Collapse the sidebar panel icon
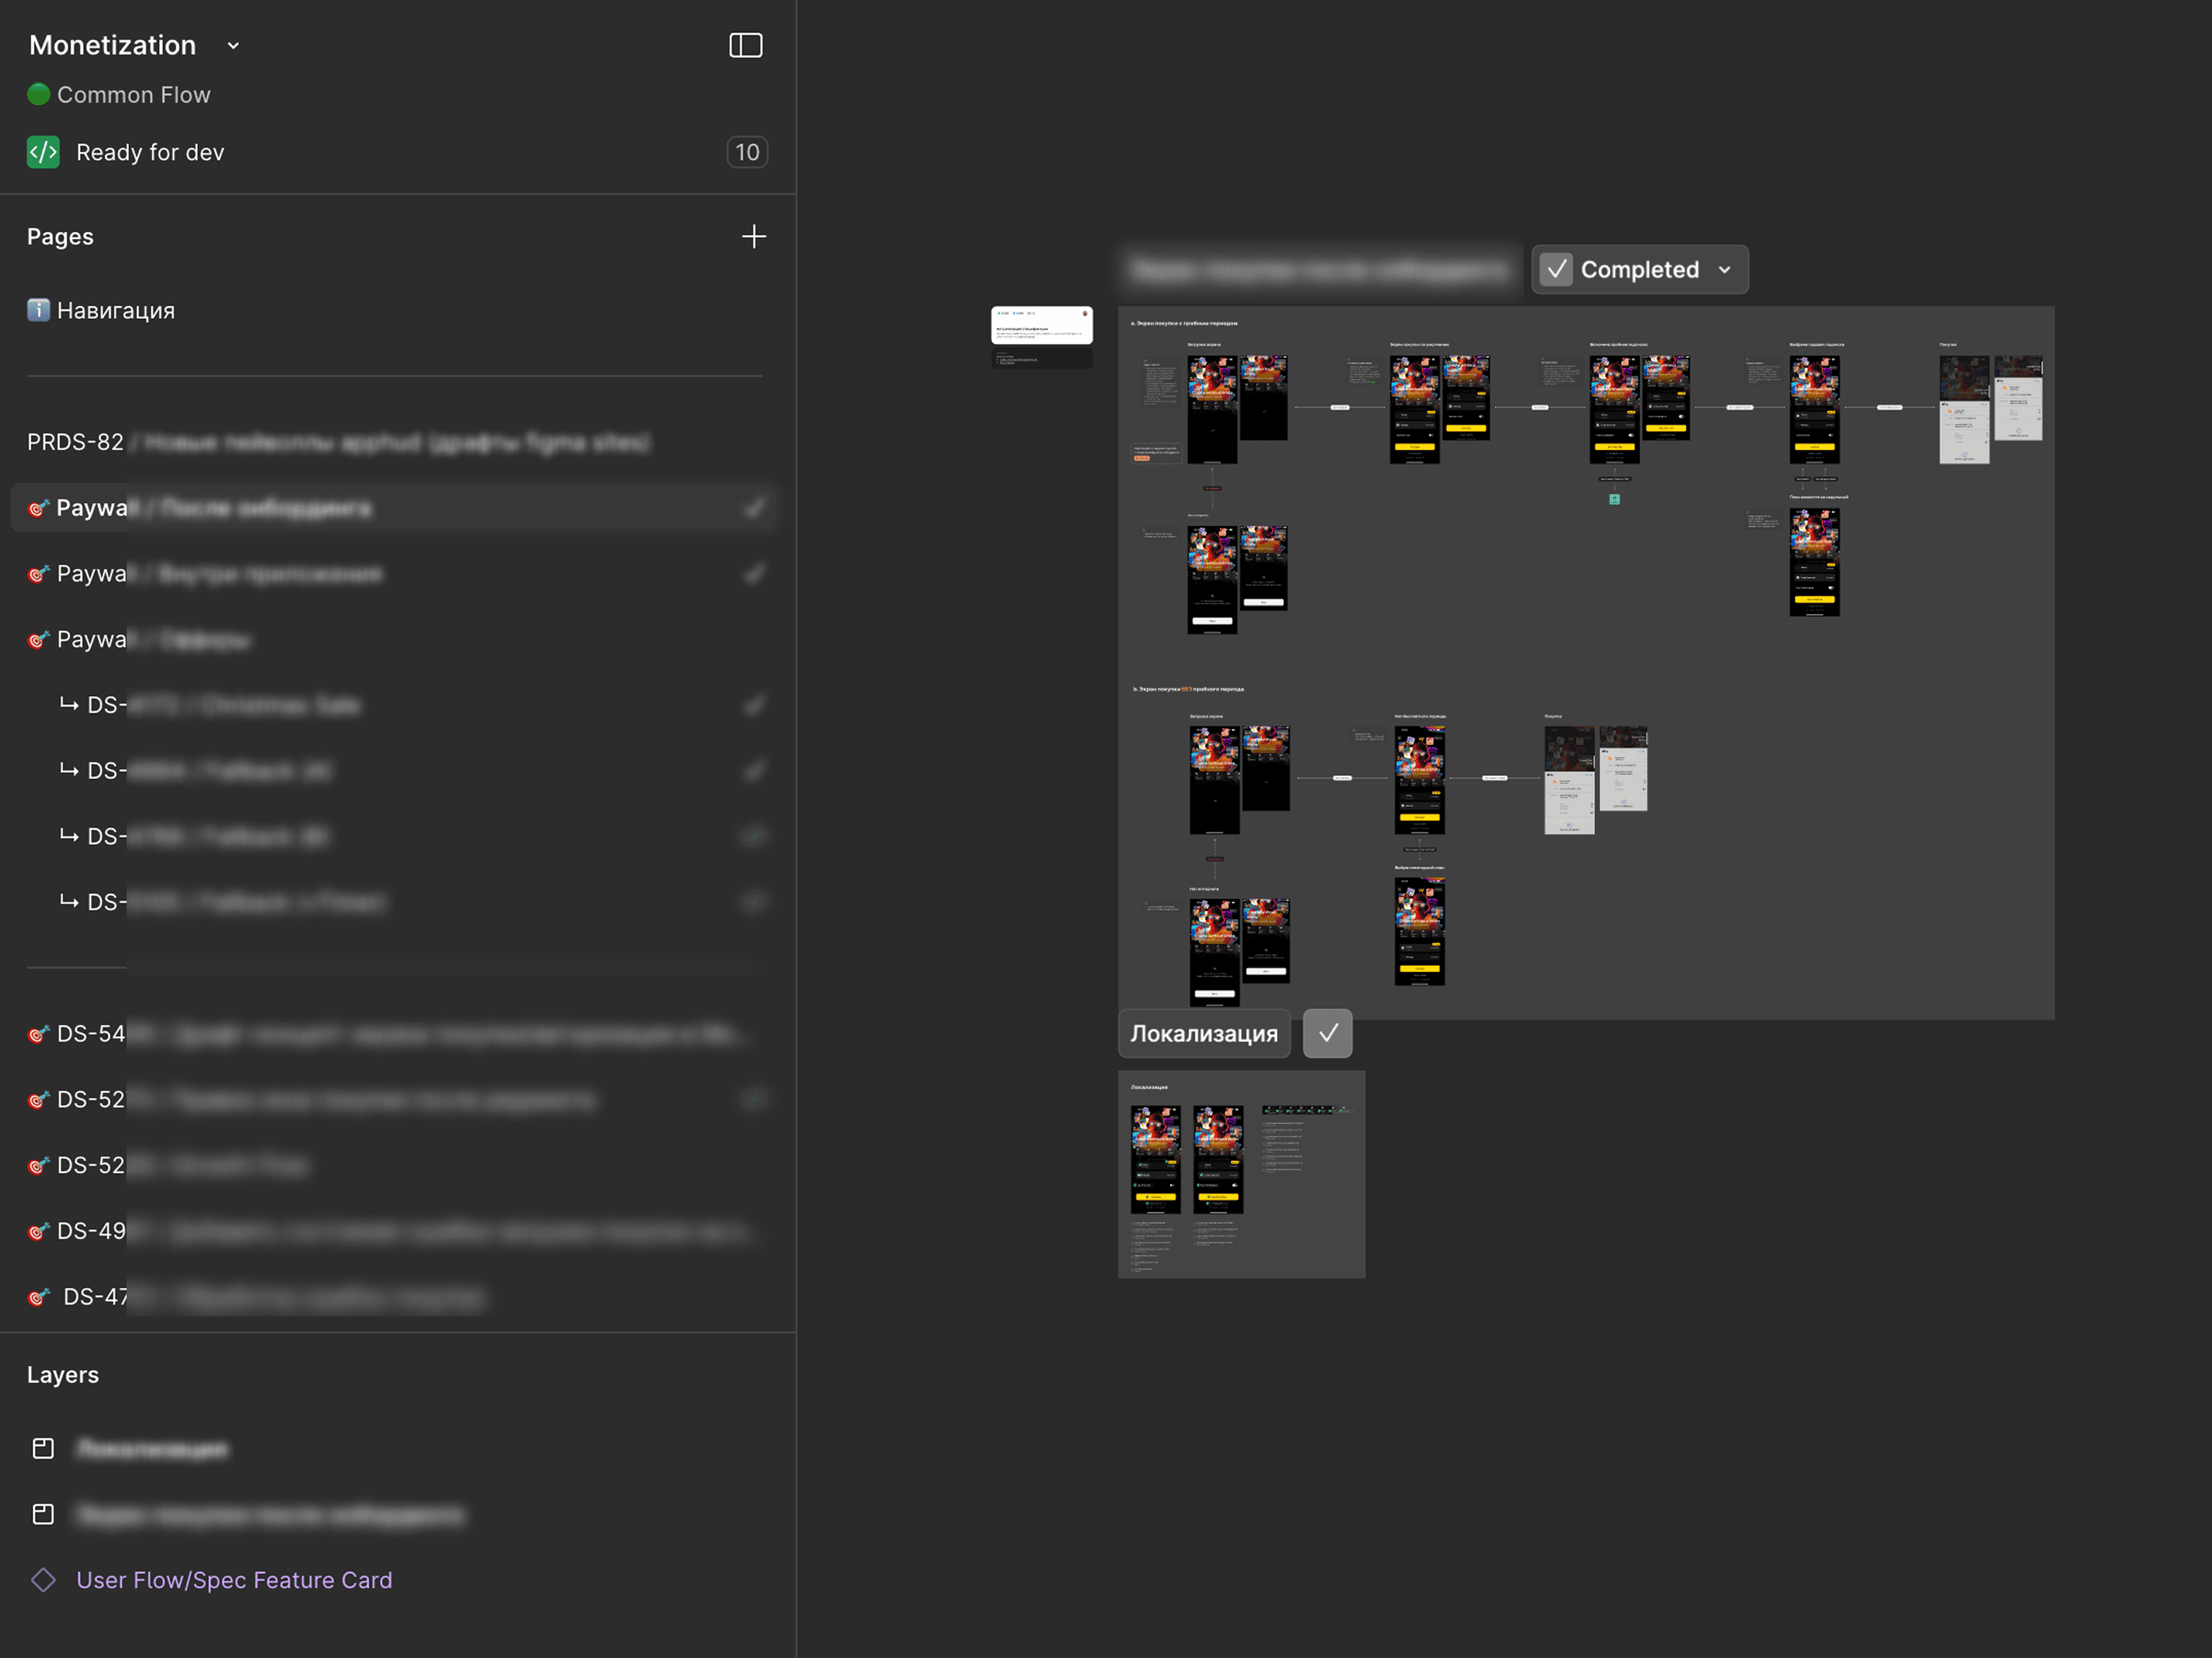This screenshot has height=1658, width=2212. pyautogui.click(x=745, y=45)
